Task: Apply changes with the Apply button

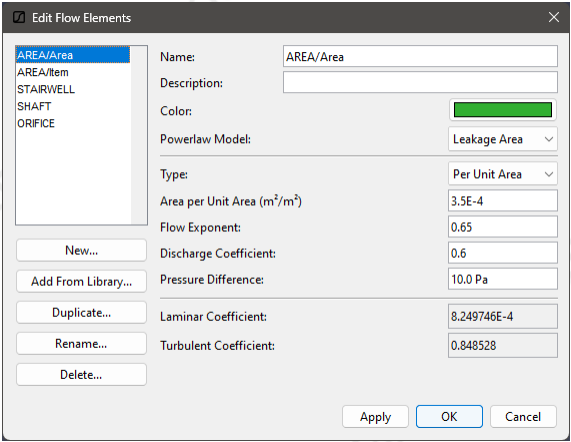Action: tap(375, 417)
